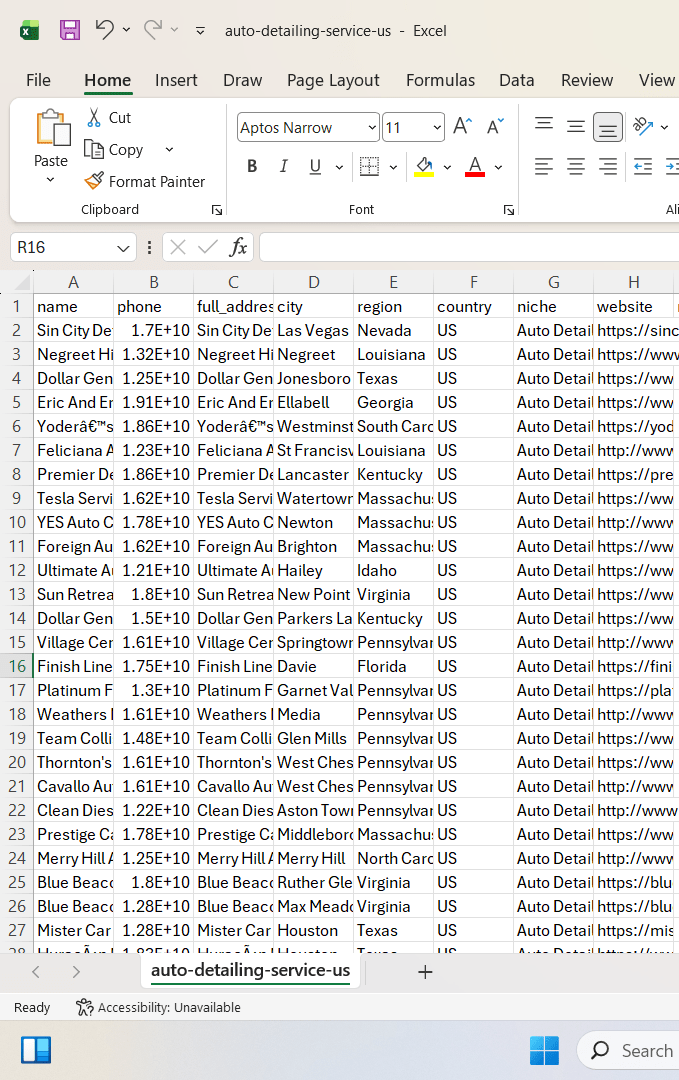Set Middle Align for cells

pyautogui.click(x=576, y=126)
